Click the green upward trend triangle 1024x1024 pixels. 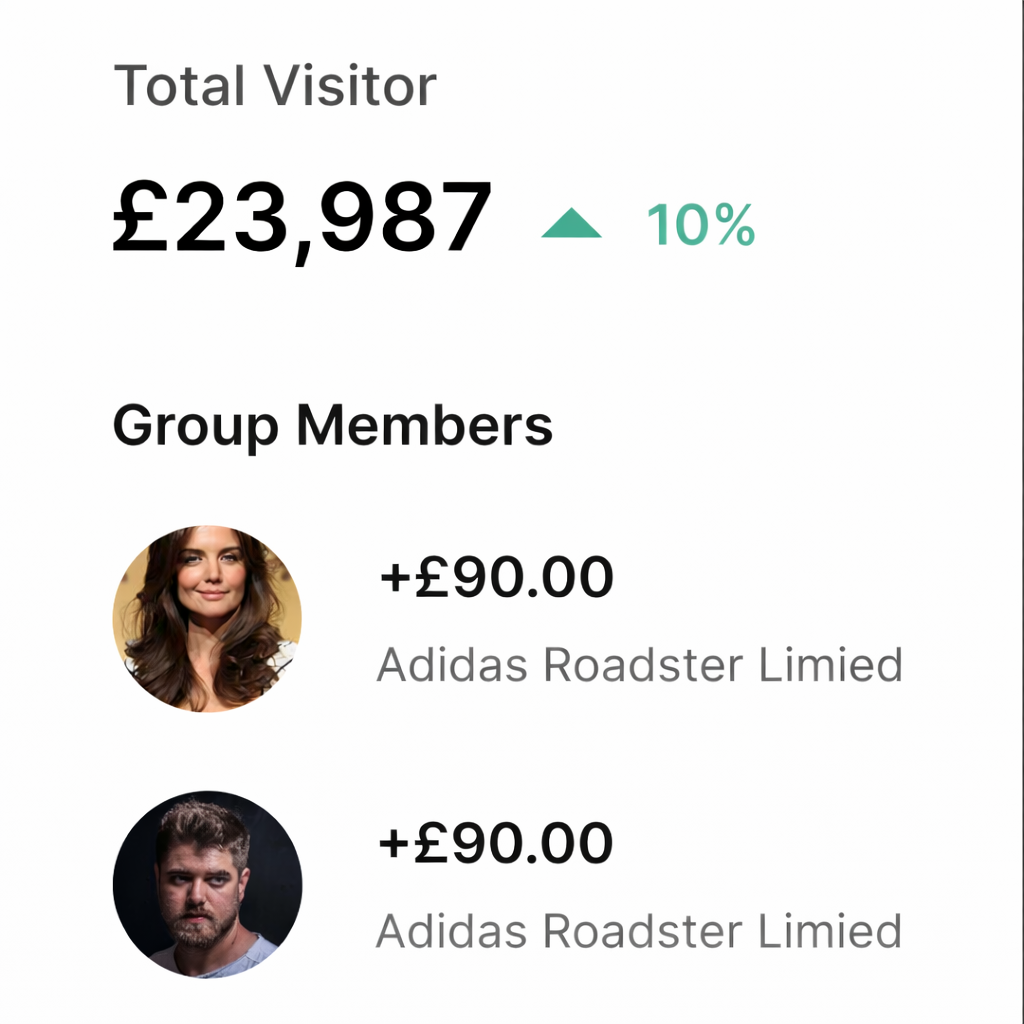[x=571, y=226]
